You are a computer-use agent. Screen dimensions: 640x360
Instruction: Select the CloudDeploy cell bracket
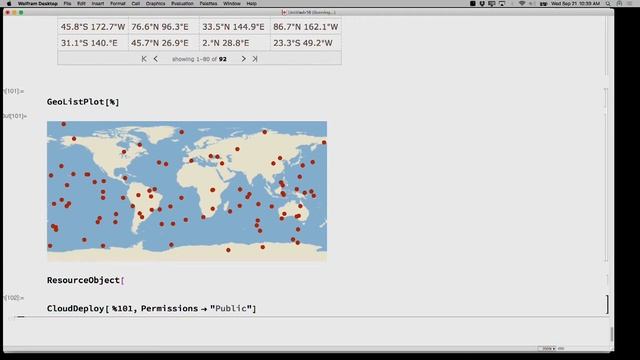point(607,304)
